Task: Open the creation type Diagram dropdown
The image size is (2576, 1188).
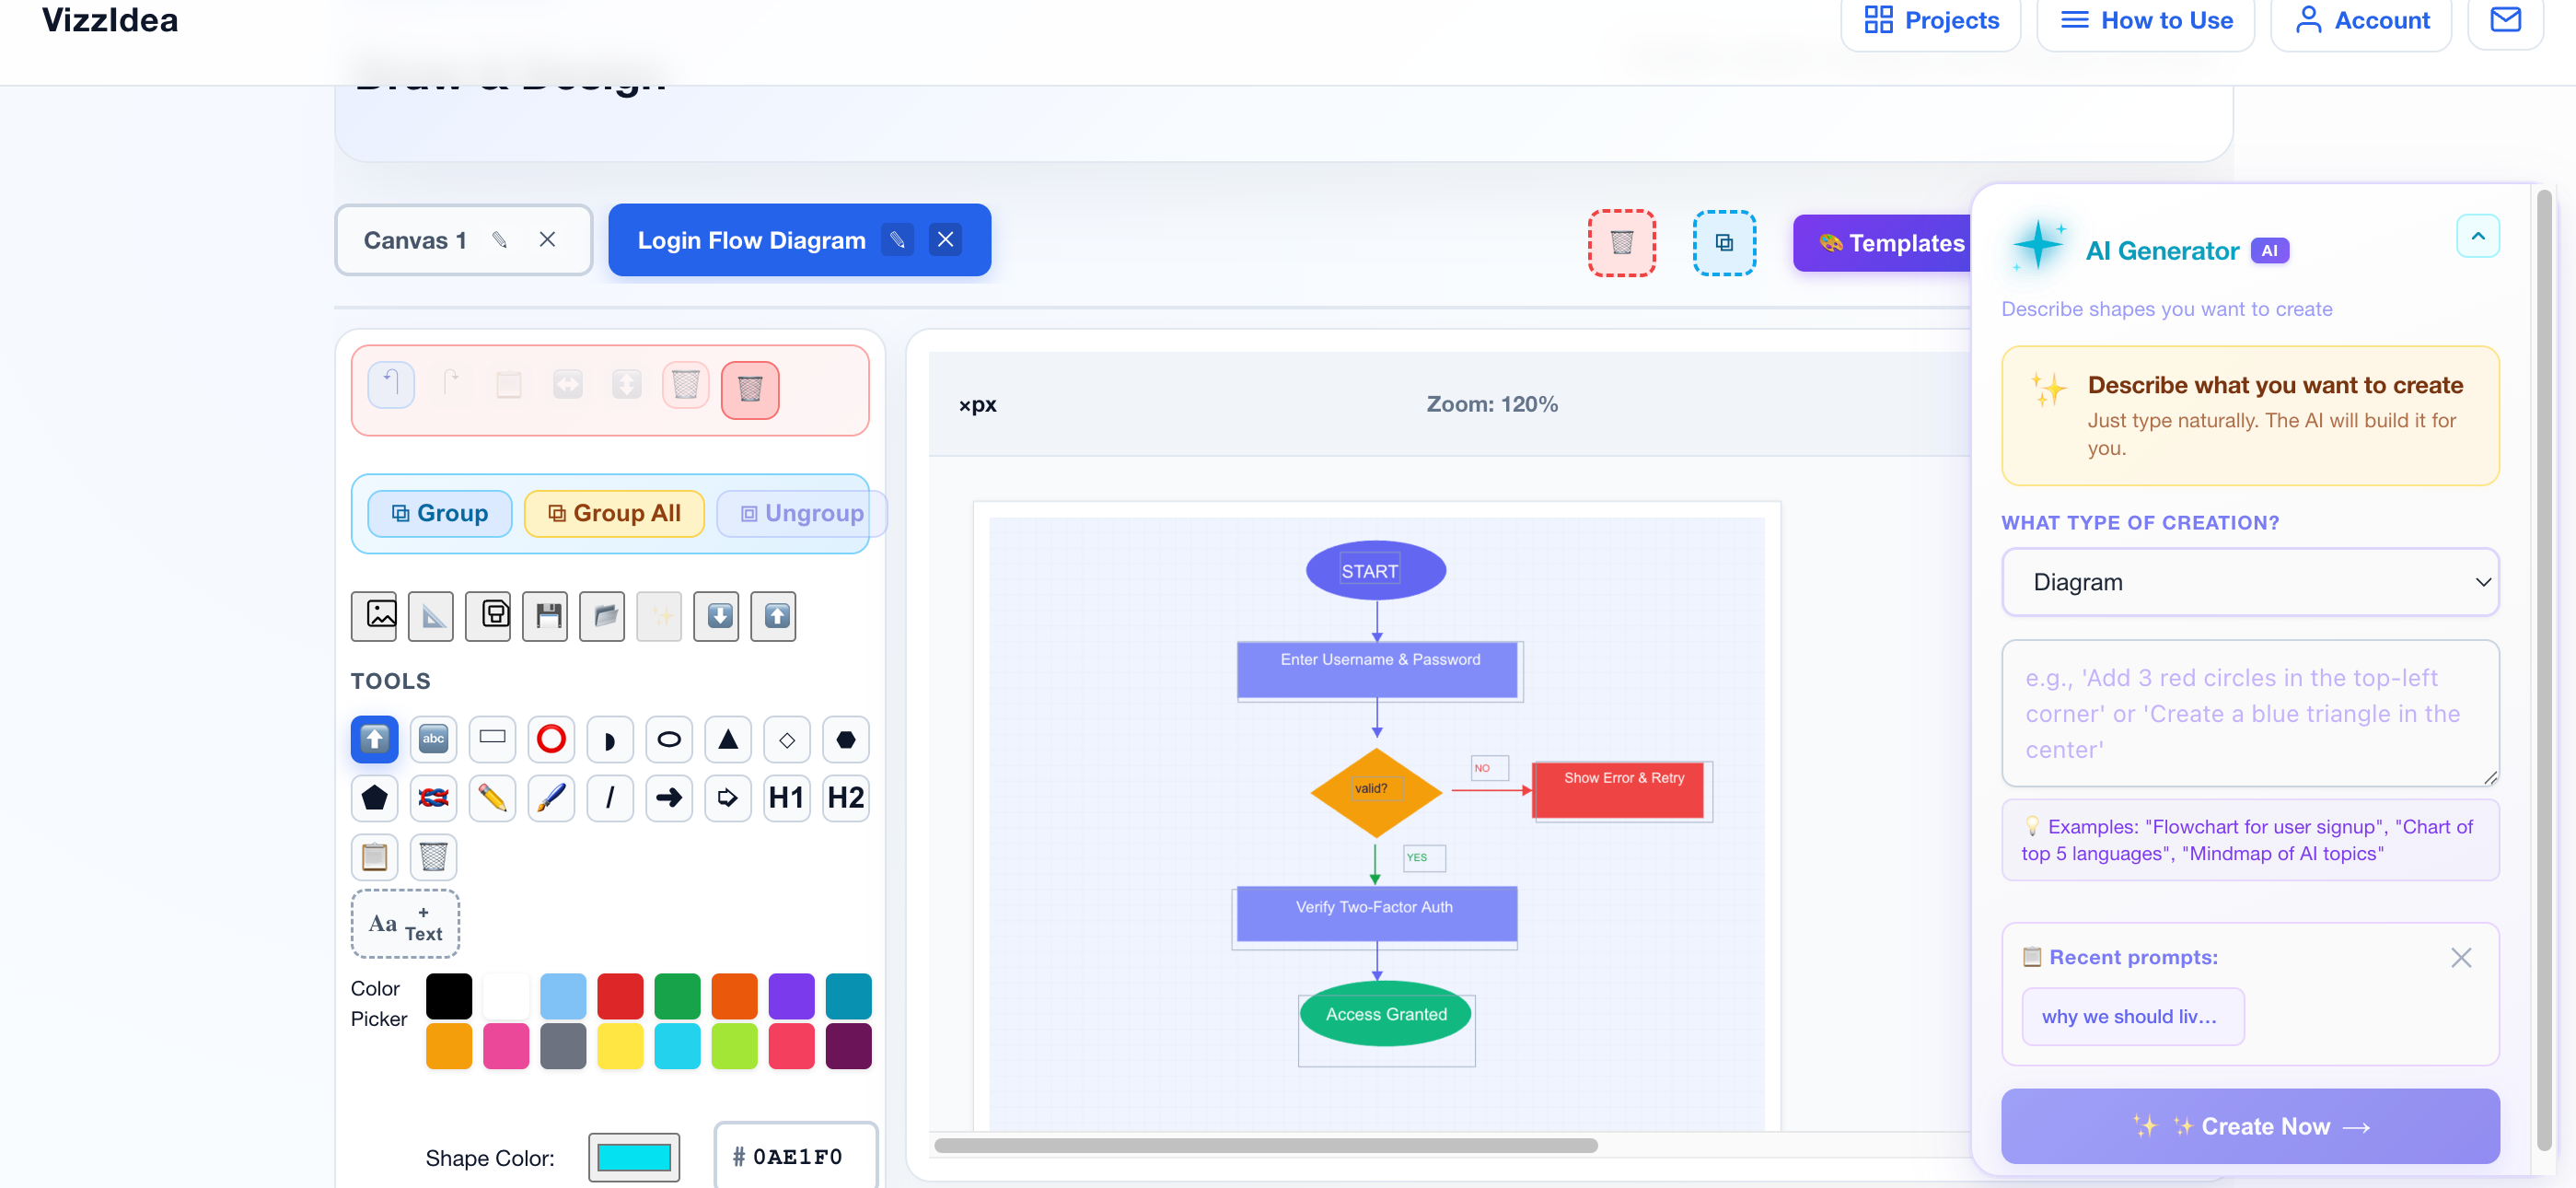Action: (2249, 582)
